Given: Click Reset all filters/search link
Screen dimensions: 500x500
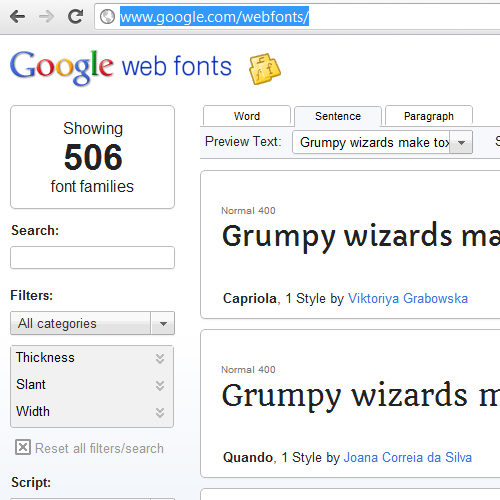Looking at the screenshot, I should click(99, 448).
